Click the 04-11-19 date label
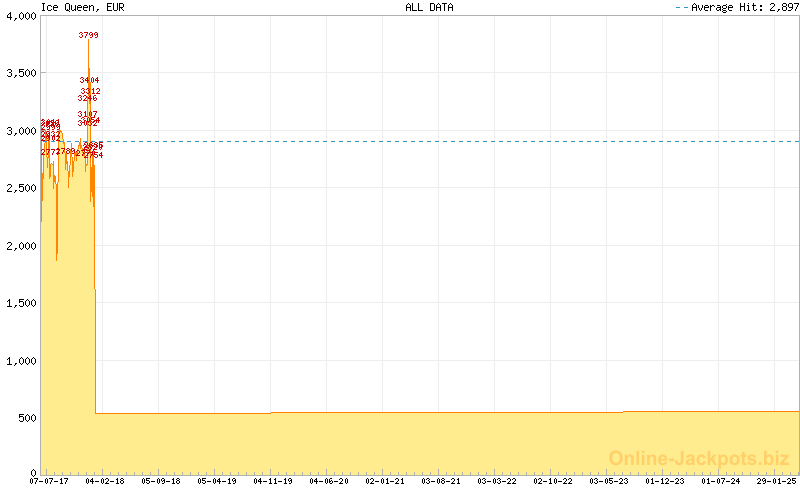This screenshot has width=800, height=490. point(272,481)
